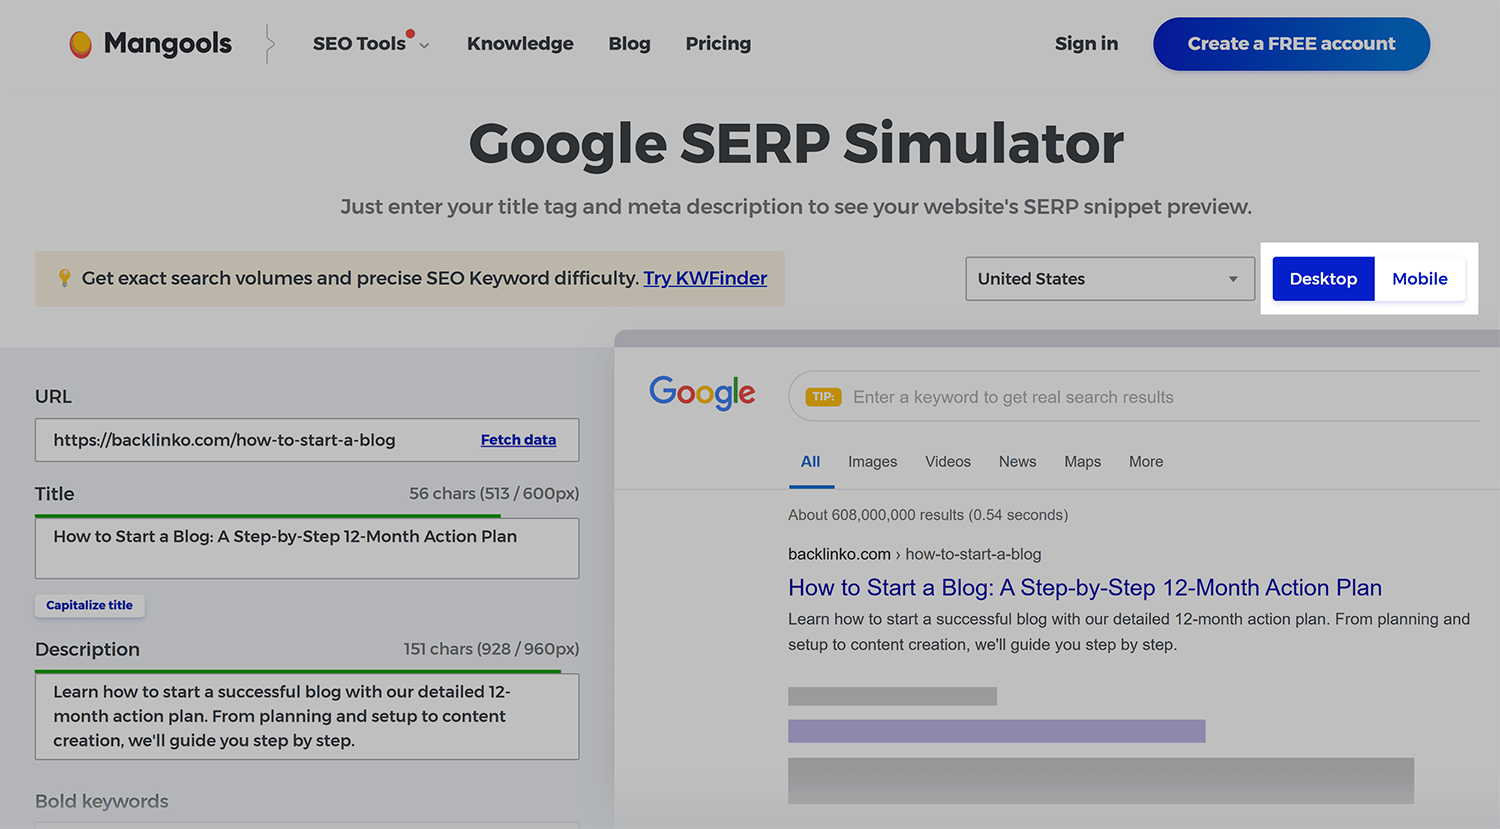Viewport: 1500px width, 829px height.
Task: Click the yellow TIP badge
Action: pos(823,397)
